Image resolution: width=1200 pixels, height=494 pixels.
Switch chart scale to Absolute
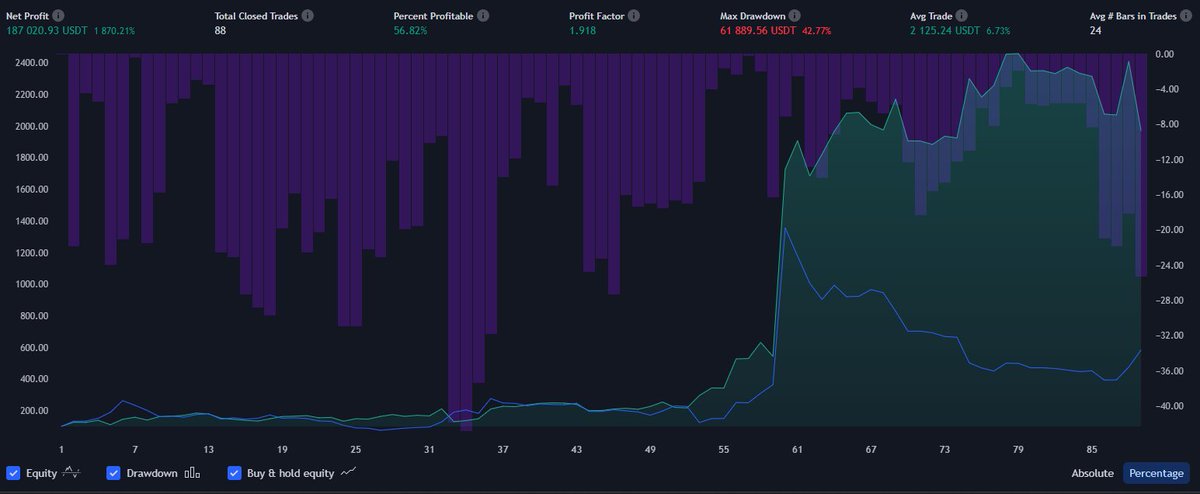click(1093, 473)
